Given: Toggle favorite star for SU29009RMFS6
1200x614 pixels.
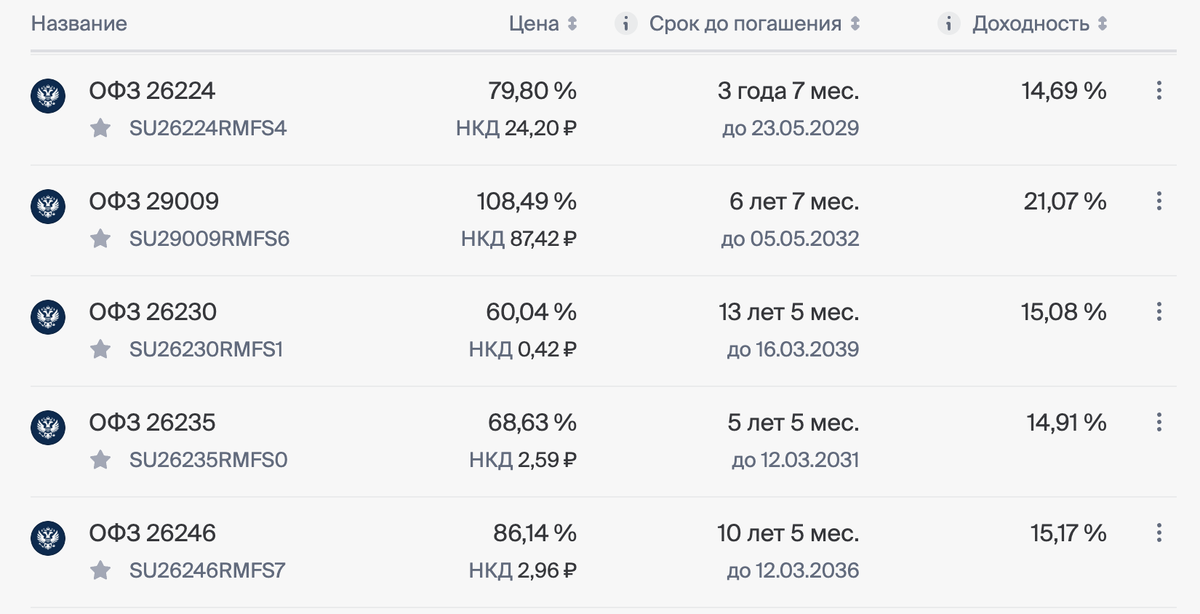Looking at the screenshot, I should pos(100,239).
